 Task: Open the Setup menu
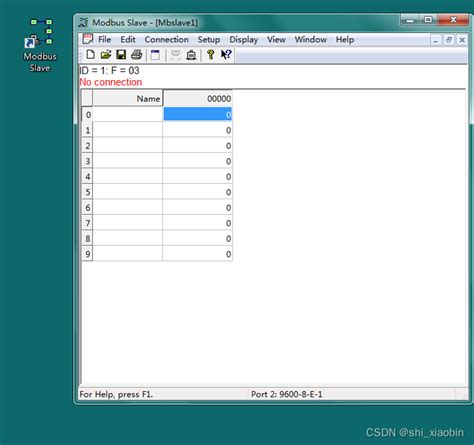[209, 40]
